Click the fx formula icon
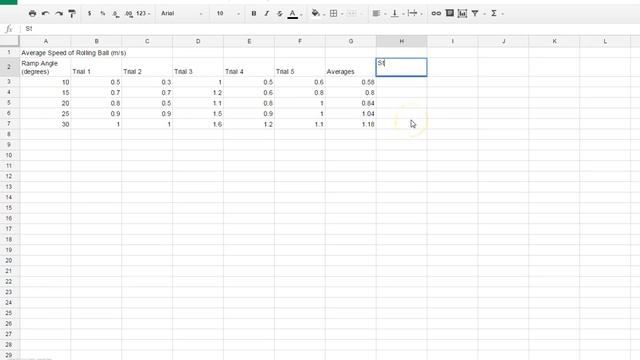640x360 pixels. coord(9,29)
